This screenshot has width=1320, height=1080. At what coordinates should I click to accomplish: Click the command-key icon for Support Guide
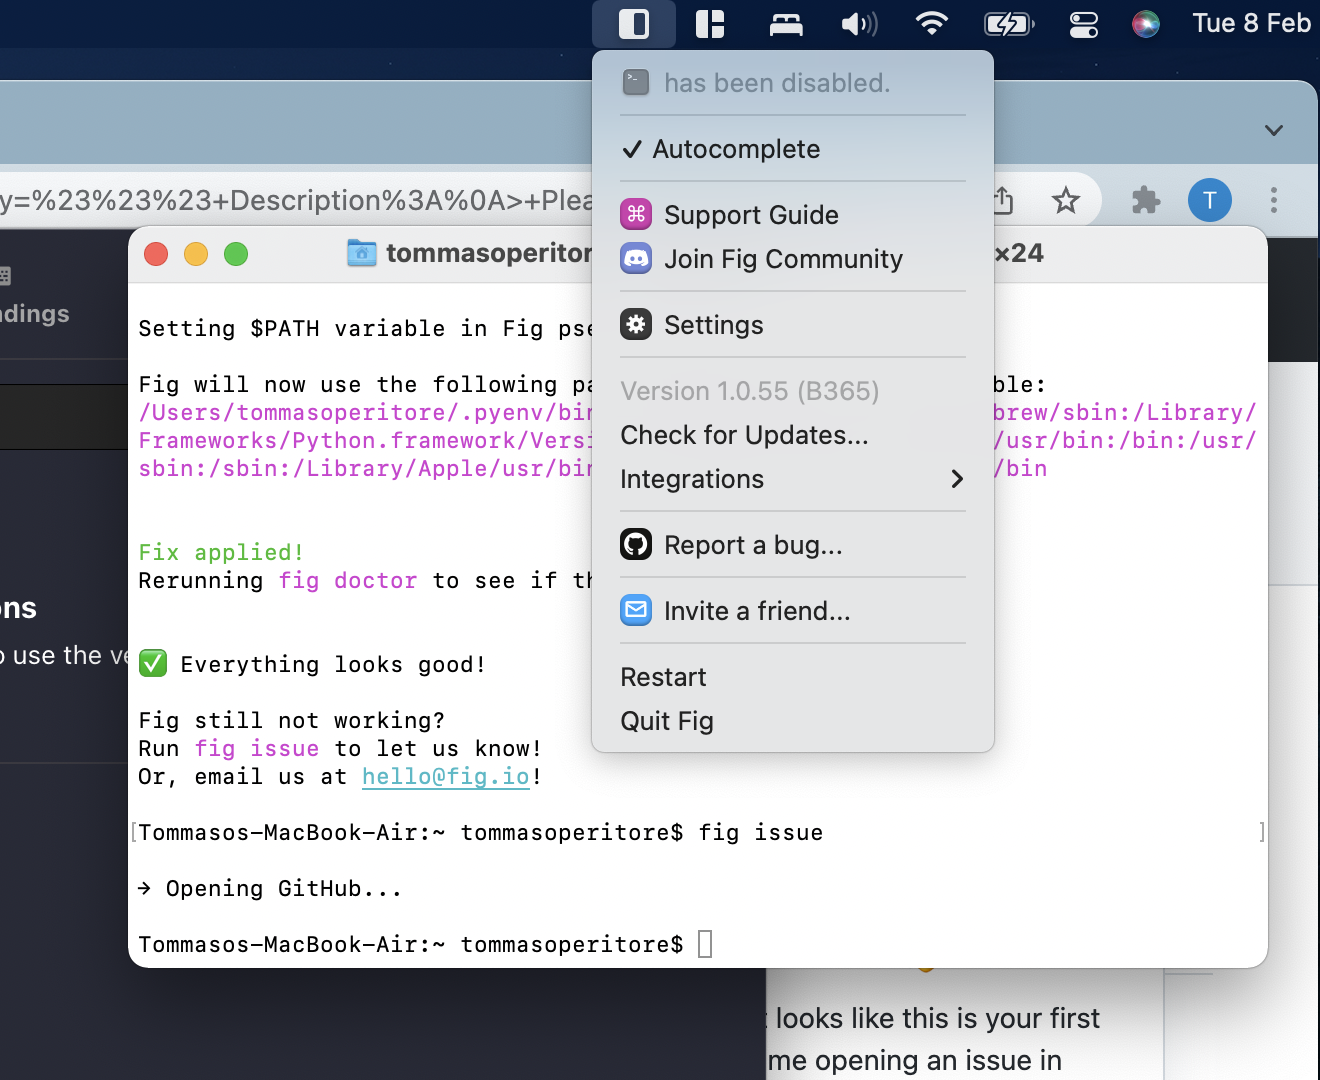[x=636, y=214]
